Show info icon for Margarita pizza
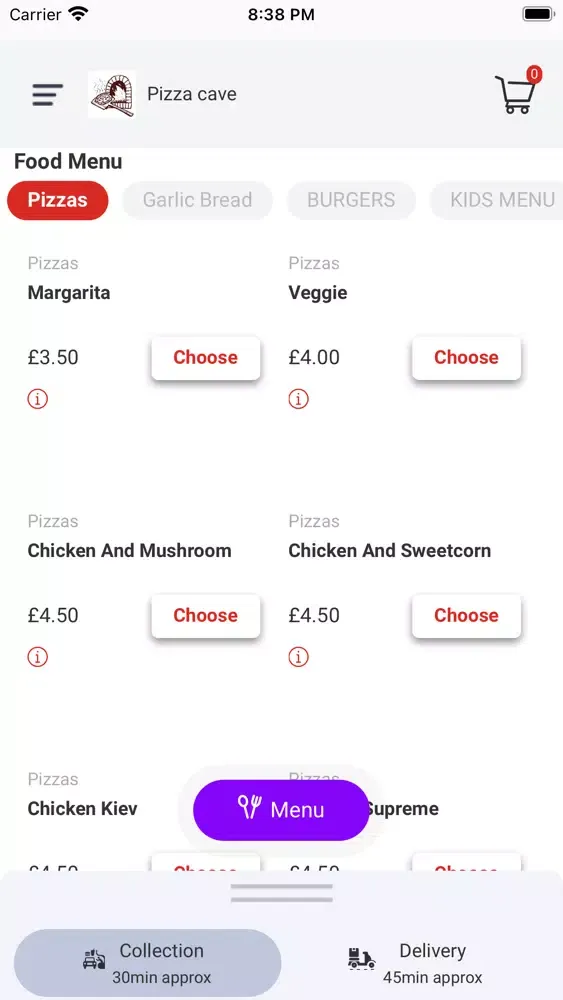This screenshot has height=1000, width=563. [x=38, y=399]
